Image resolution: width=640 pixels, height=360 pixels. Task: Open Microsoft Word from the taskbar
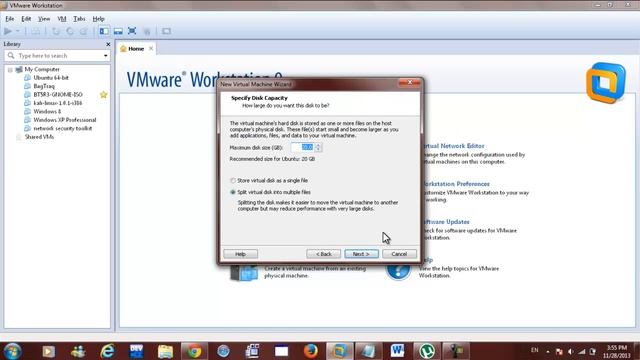click(397, 351)
